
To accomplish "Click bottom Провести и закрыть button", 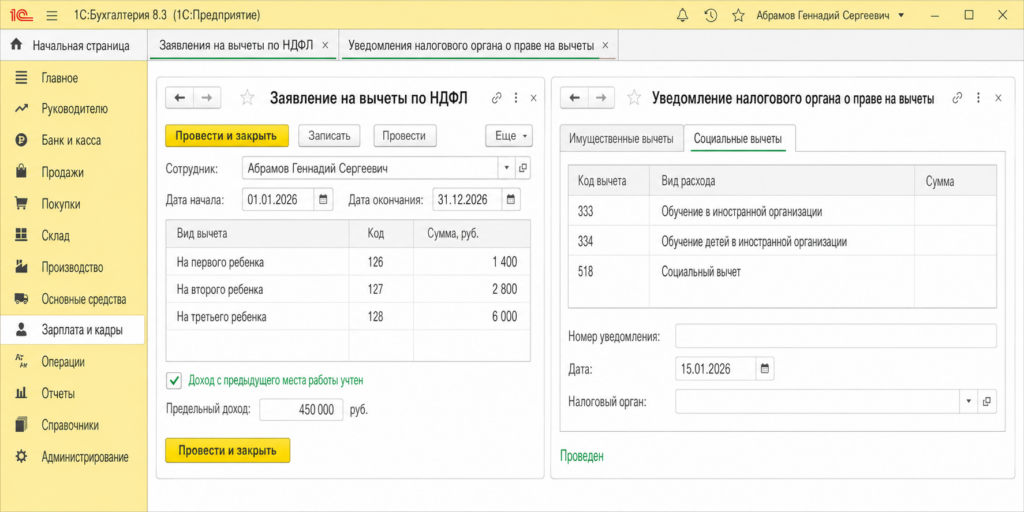I will pyautogui.click(x=227, y=451).
